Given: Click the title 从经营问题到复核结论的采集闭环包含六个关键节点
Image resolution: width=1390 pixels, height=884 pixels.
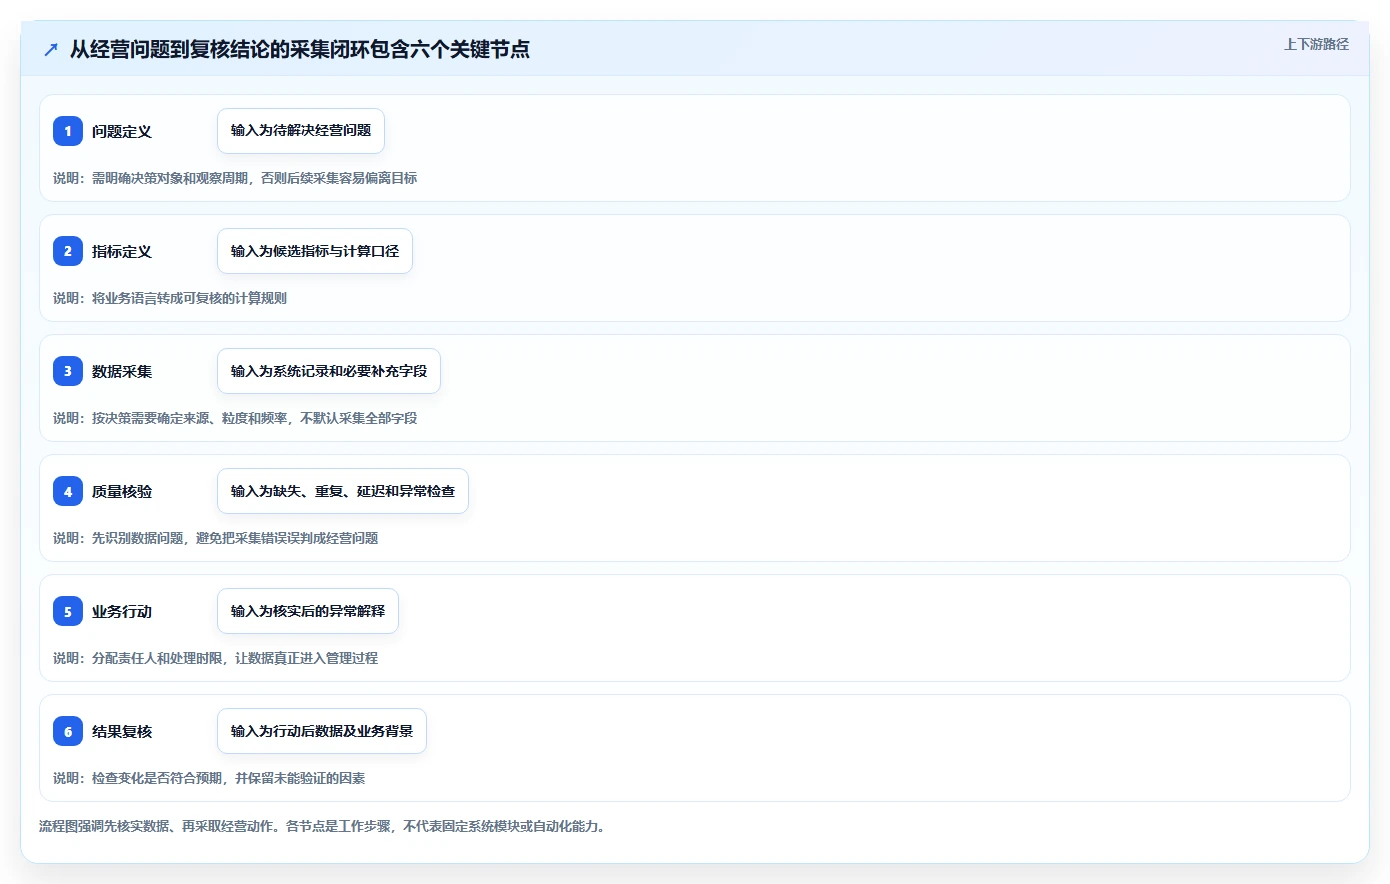Looking at the screenshot, I should point(300,49).
